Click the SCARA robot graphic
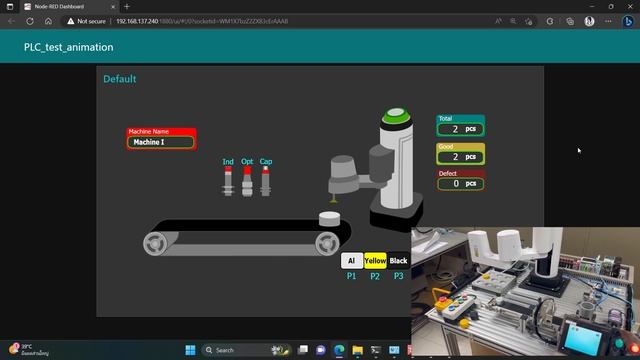640x360 pixels. coord(376,169)
